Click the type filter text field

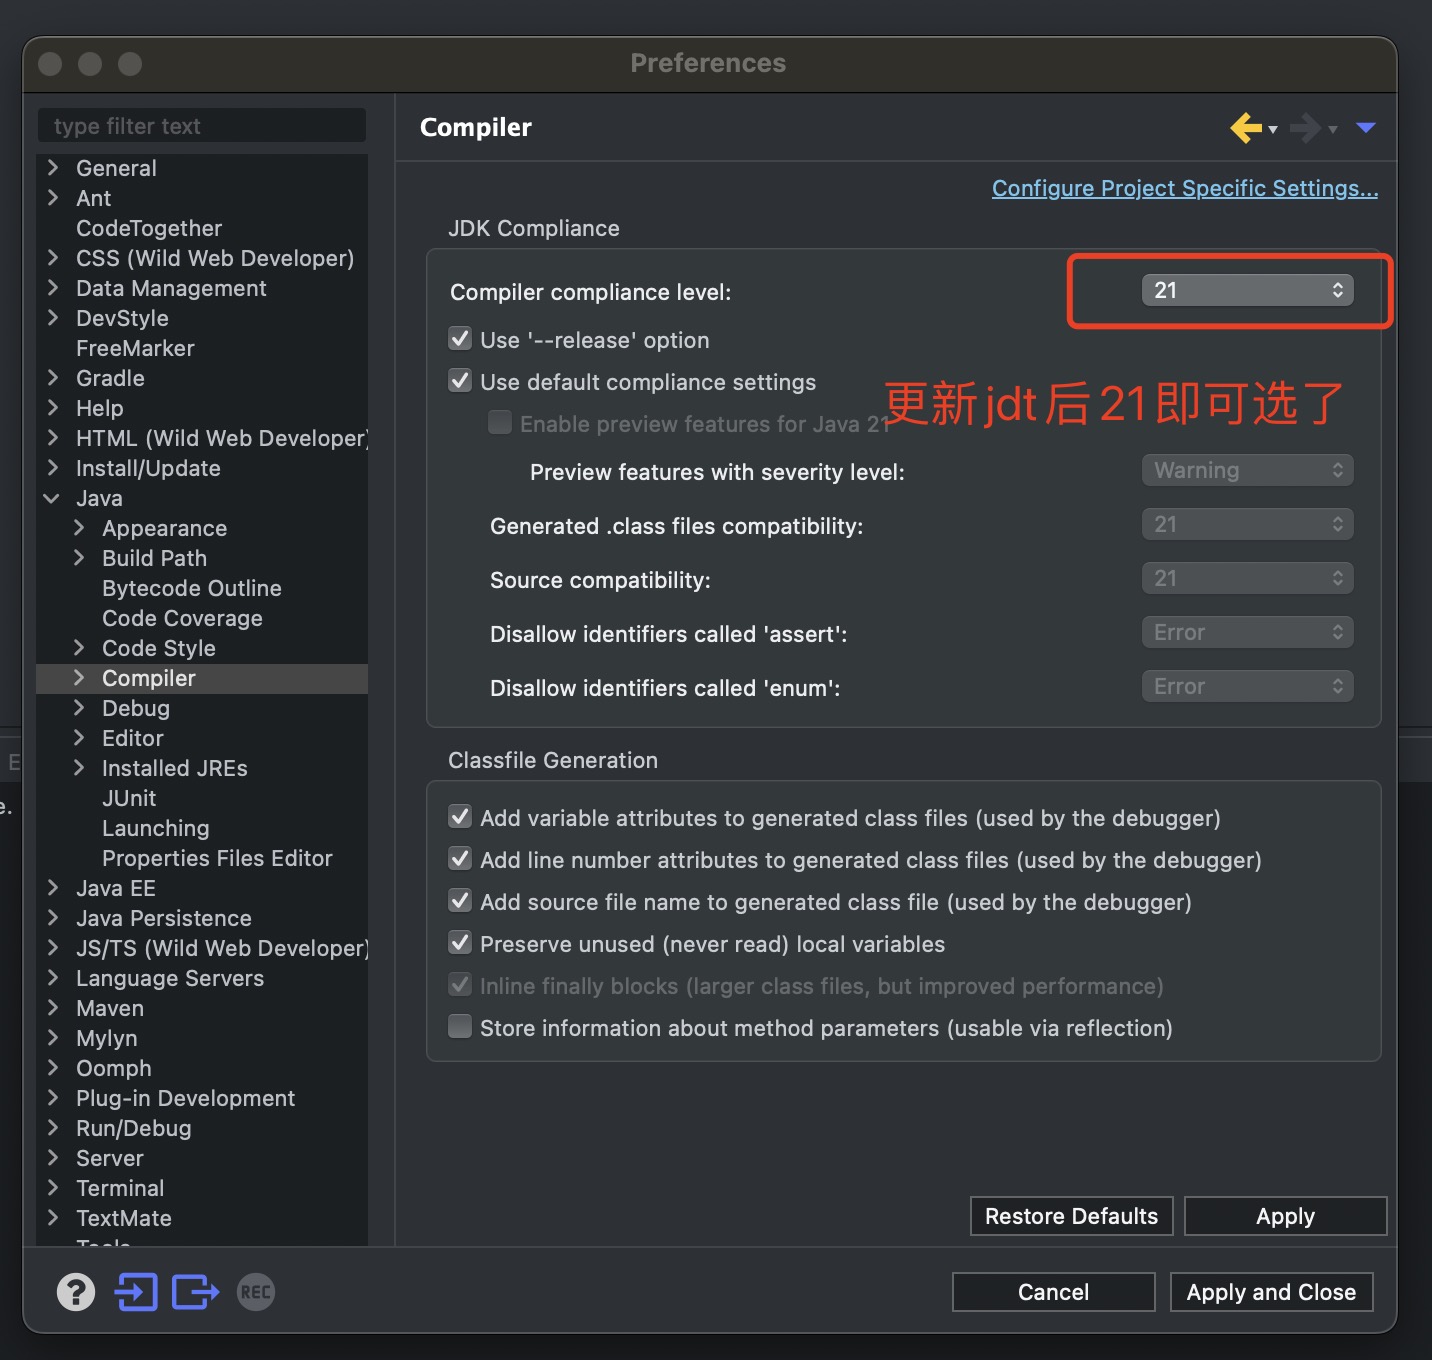coord(202,126)
